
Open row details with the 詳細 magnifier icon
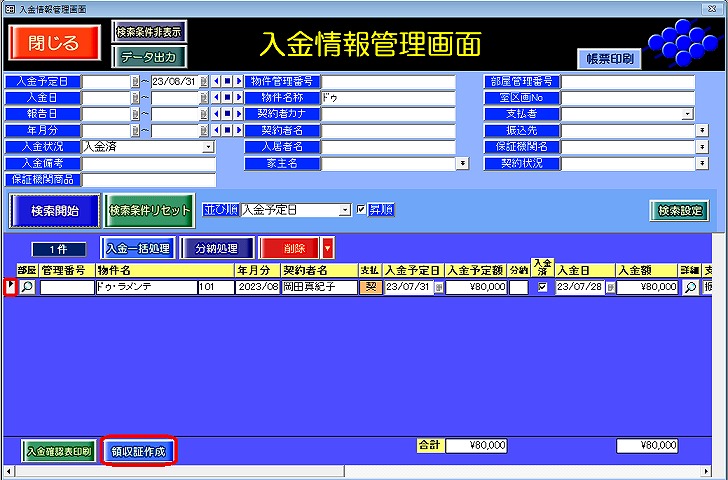pos(690,287)
